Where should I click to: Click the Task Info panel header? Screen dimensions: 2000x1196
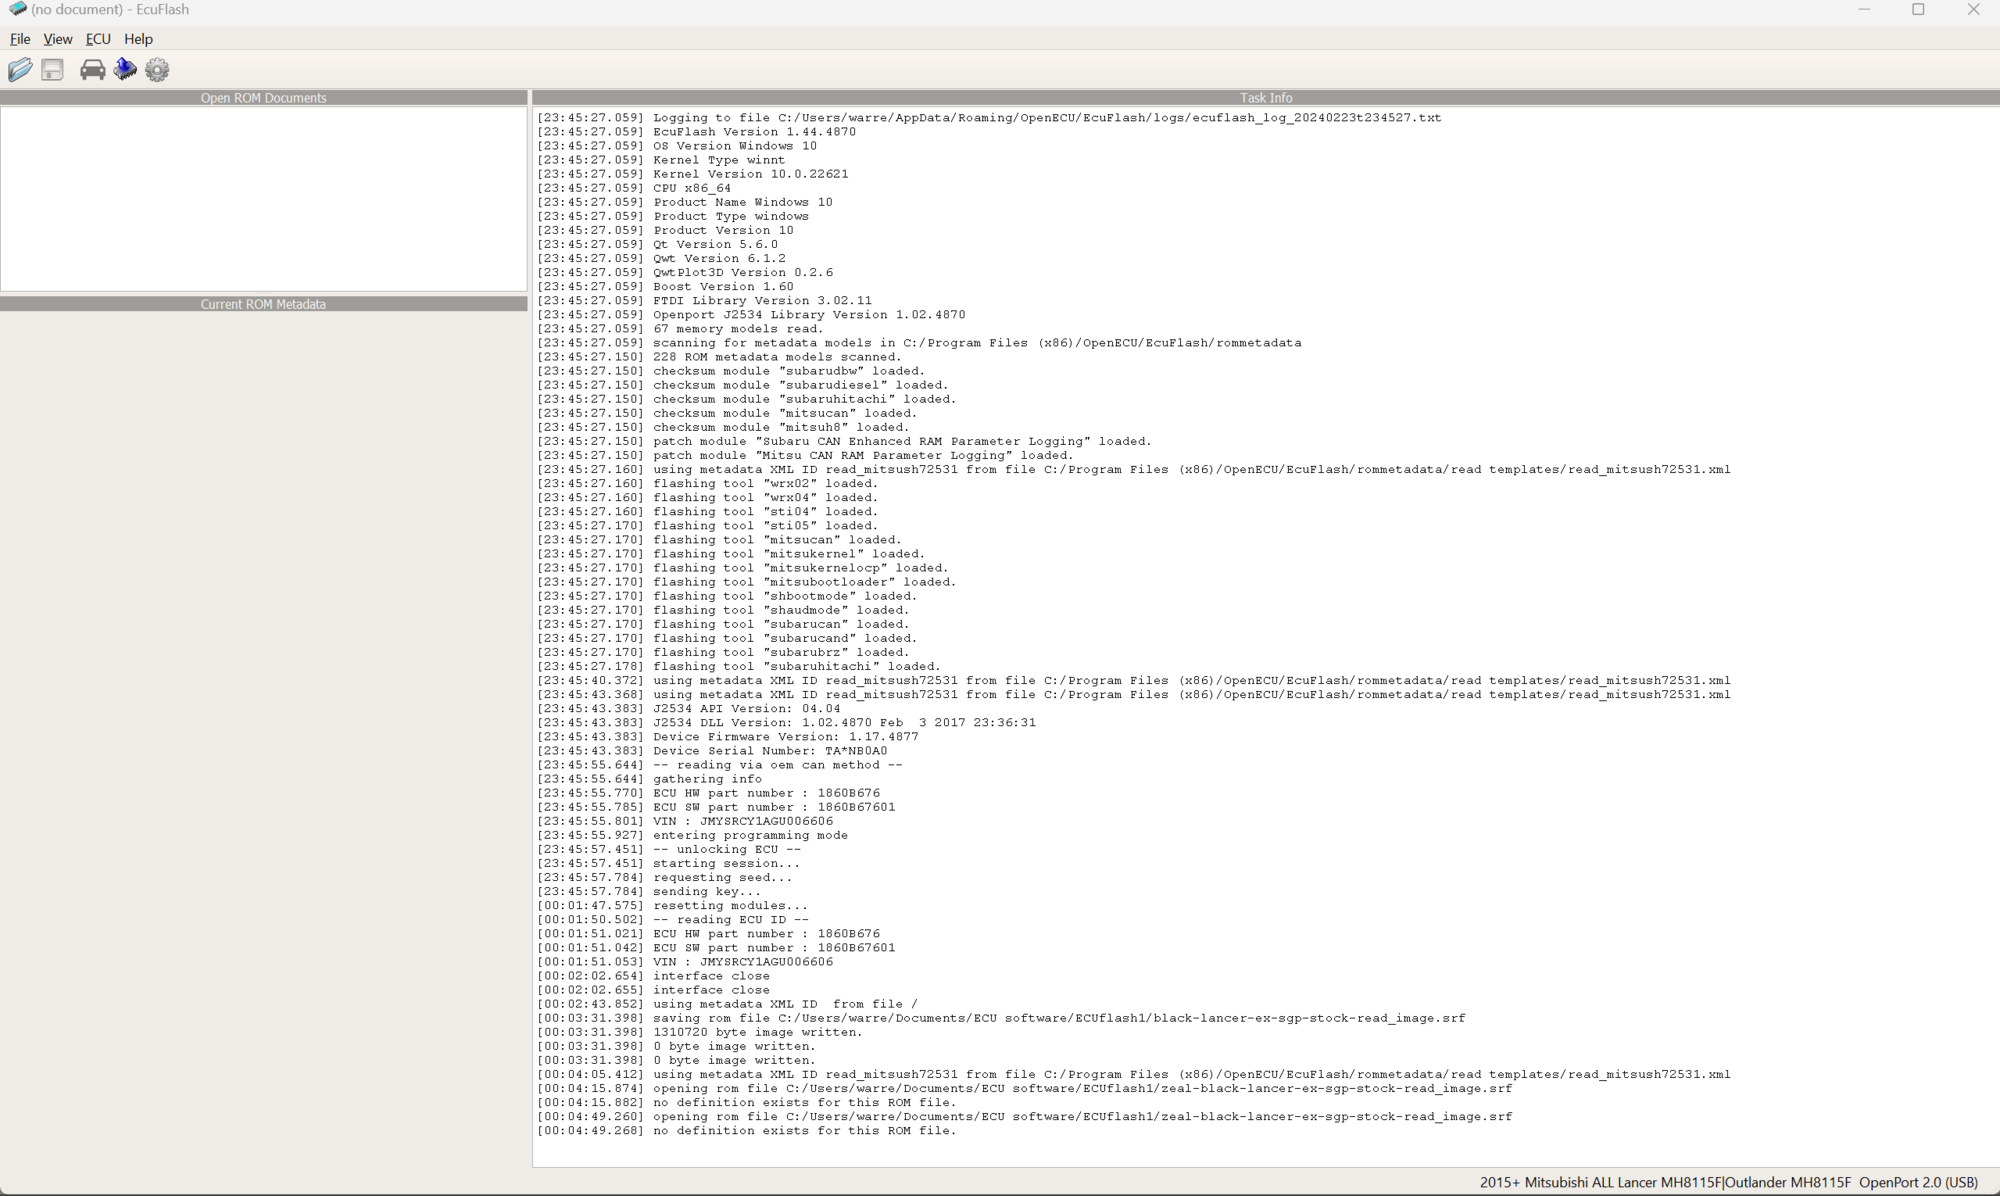(1265, 98)
